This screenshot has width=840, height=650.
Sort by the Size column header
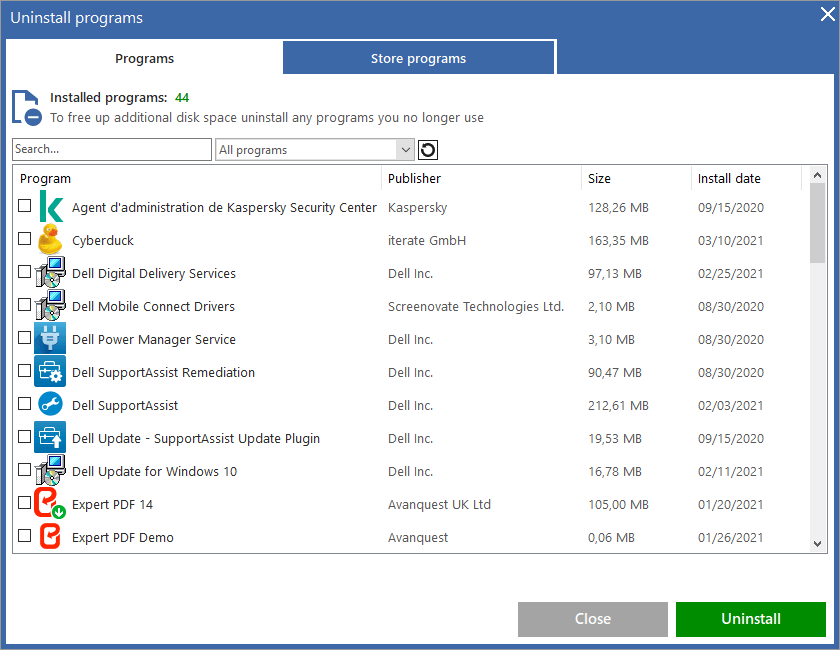pyautogui.click(x=636, y=178)
